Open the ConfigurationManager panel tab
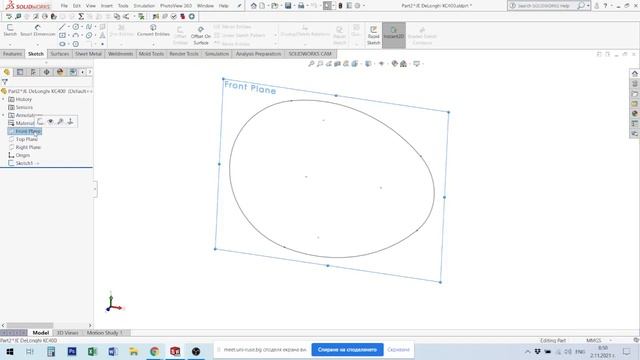Viewport: 640px width, 360px height. [x=33, y=72]
